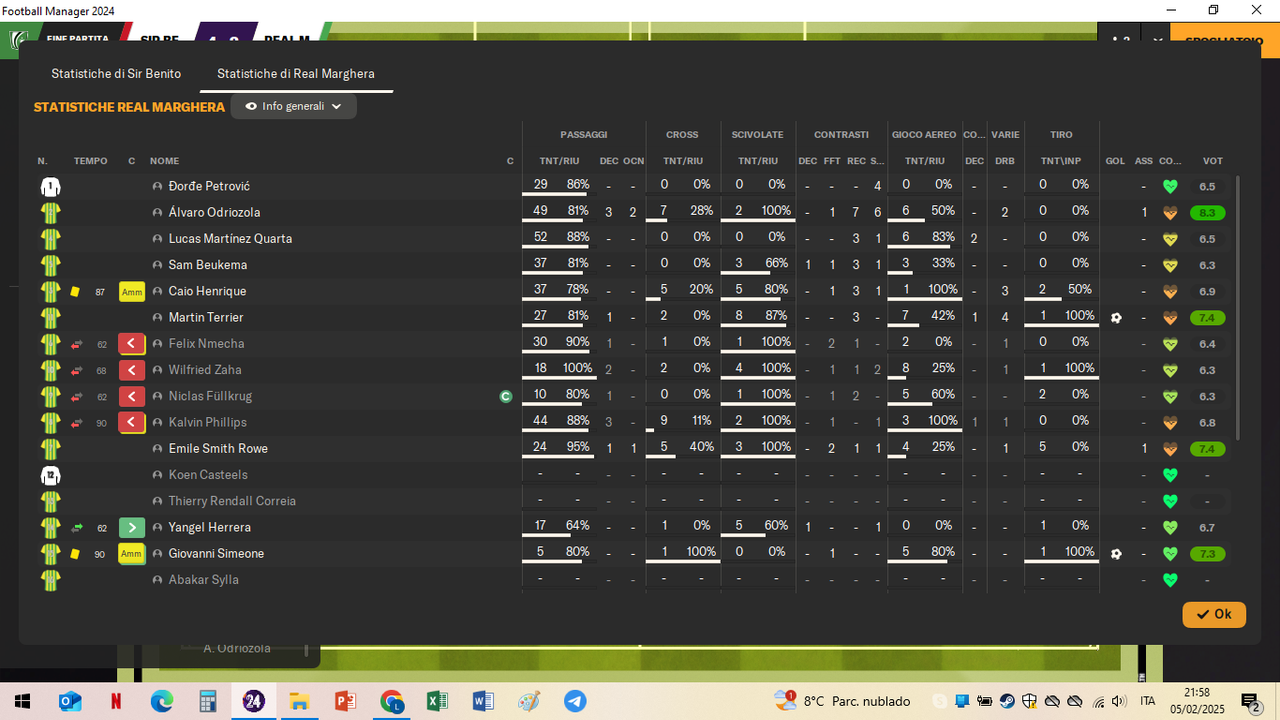This screenshot has width=1280, height=720.
Task: Confirm with the orange Ok button
Action: click(x=1214, y=614)
